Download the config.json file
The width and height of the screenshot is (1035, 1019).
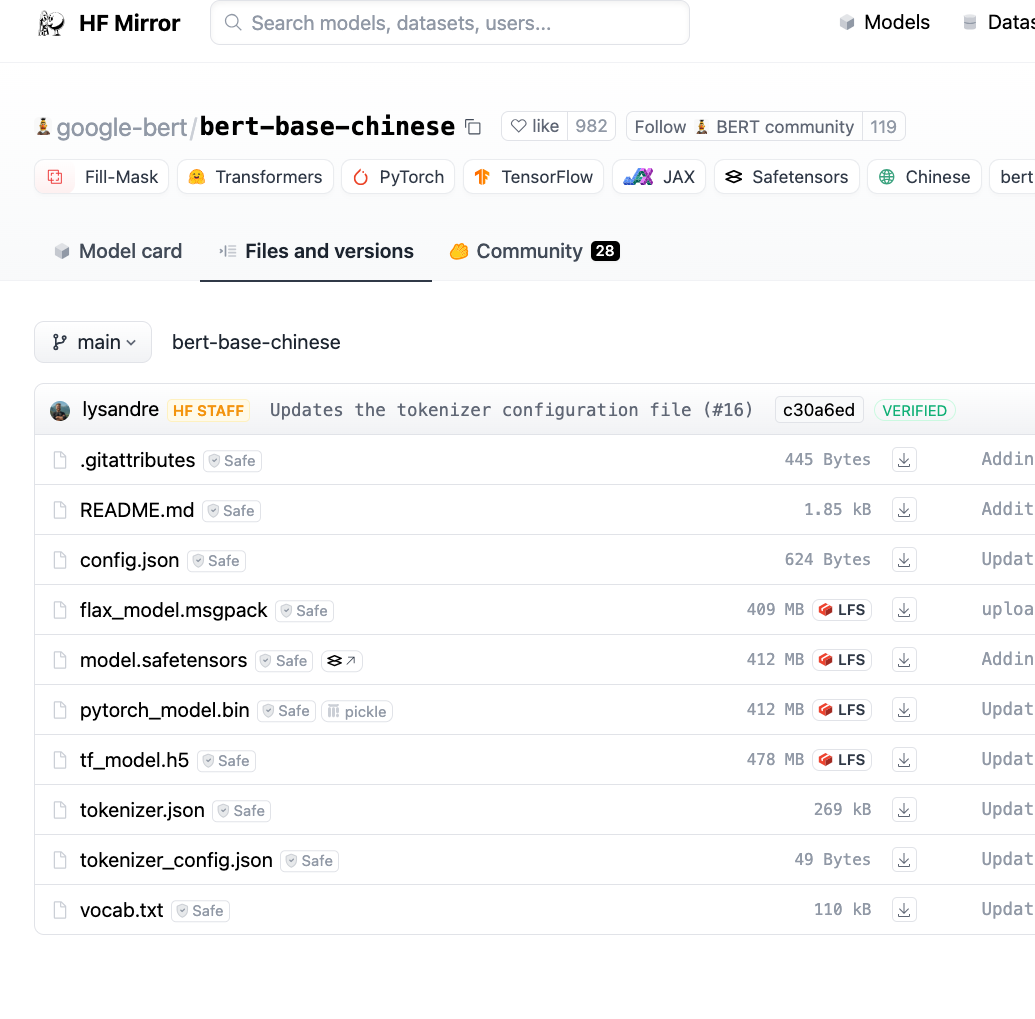pos(904,560)
